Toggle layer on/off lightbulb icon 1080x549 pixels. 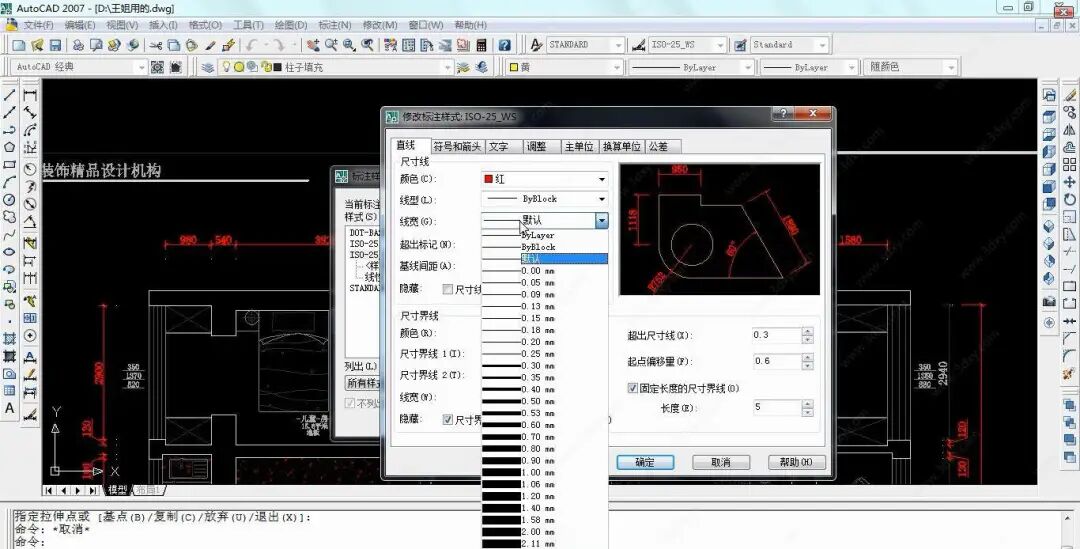[226, 67]
